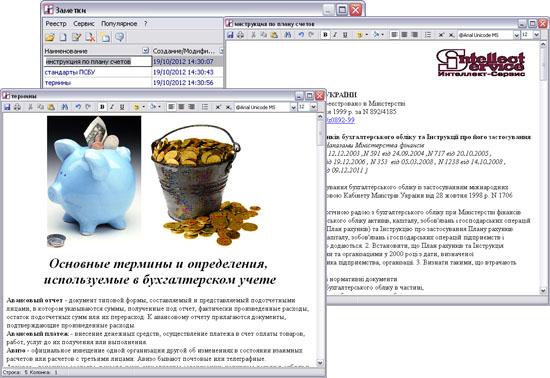
Task: Save the термины document with floppy icon
Action: pos(7,107)
